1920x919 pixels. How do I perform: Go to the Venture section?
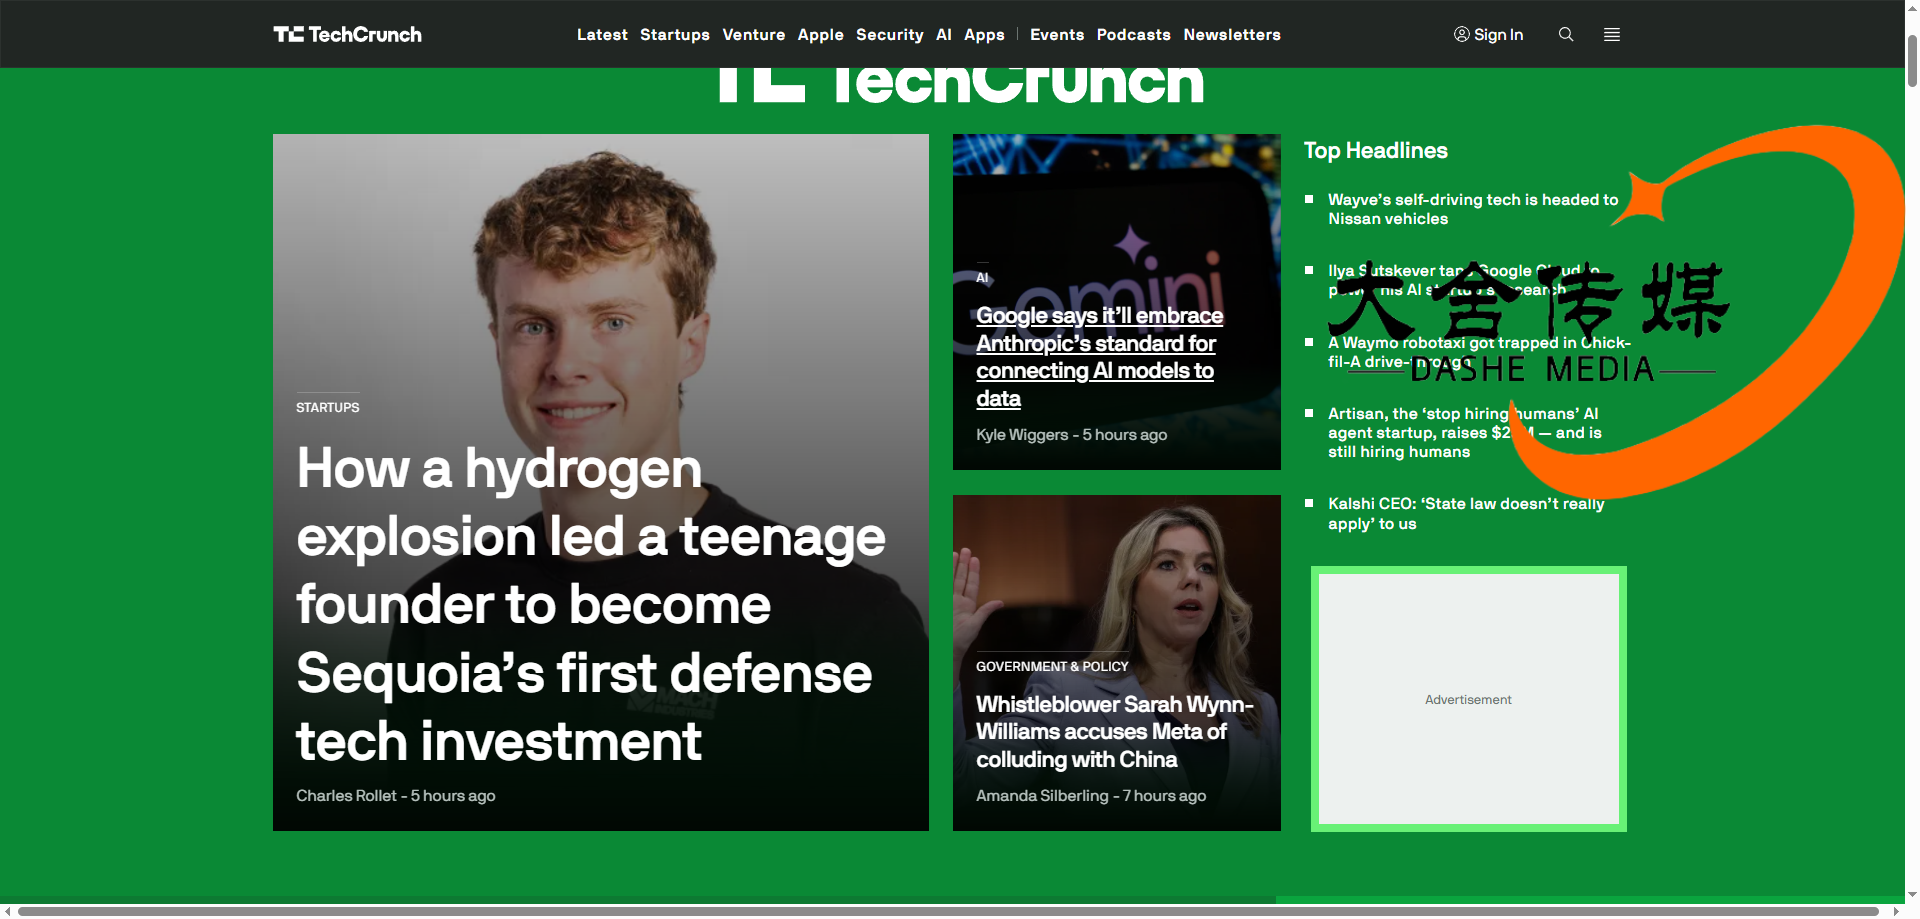(x=754, y=34)
